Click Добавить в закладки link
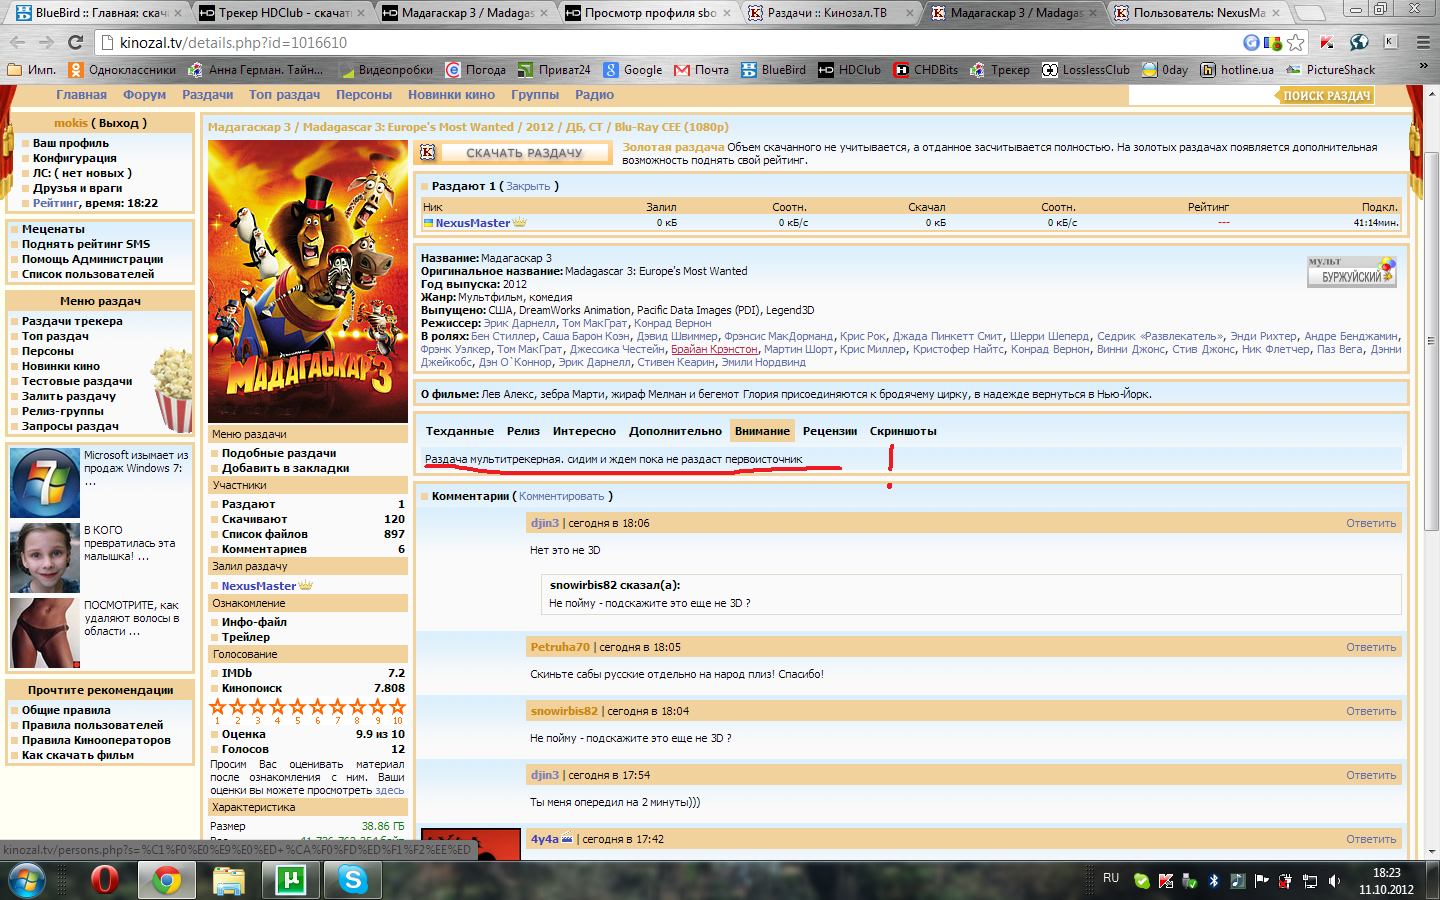The image size is (1440, 900). point(285,468)
